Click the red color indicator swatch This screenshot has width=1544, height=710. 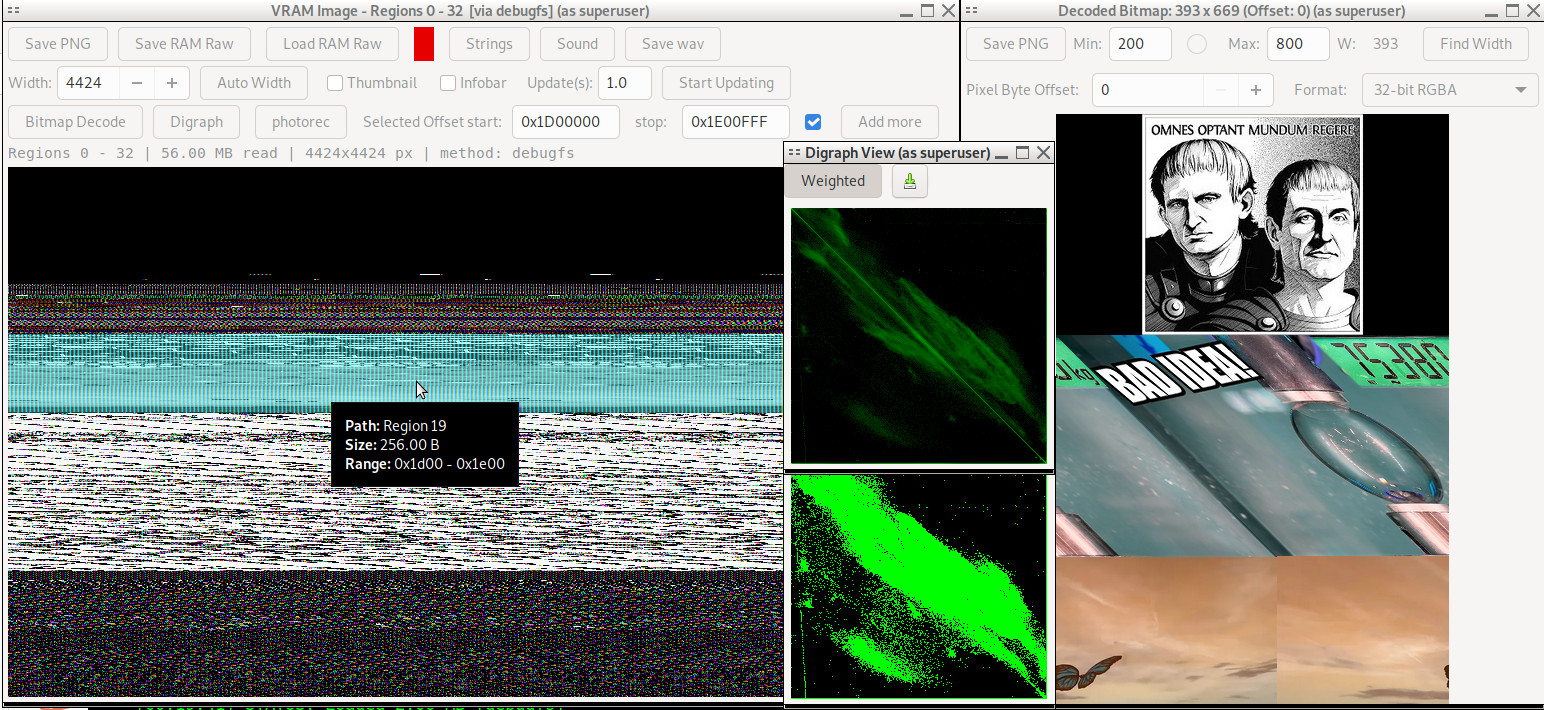tap(424, 44)
